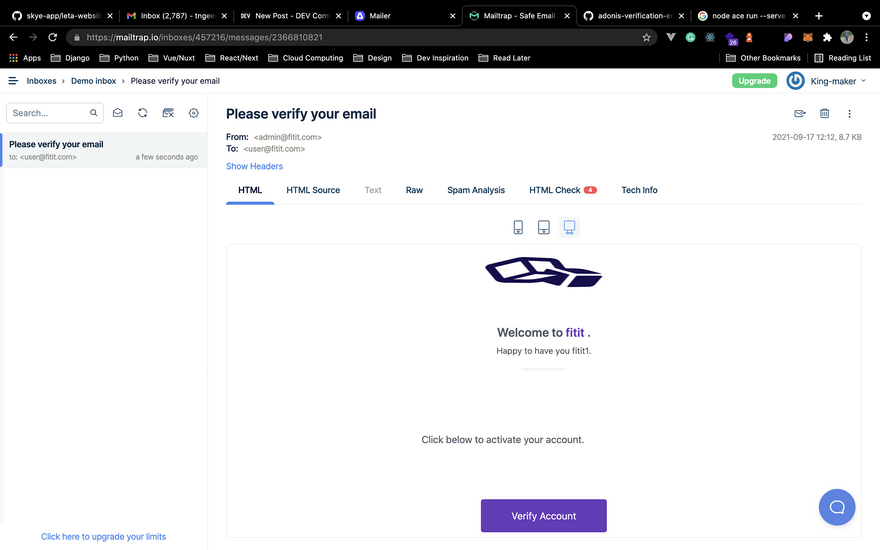
Task: Click 'Click here to upgrade your limits' link
Action: coord(103,537)
